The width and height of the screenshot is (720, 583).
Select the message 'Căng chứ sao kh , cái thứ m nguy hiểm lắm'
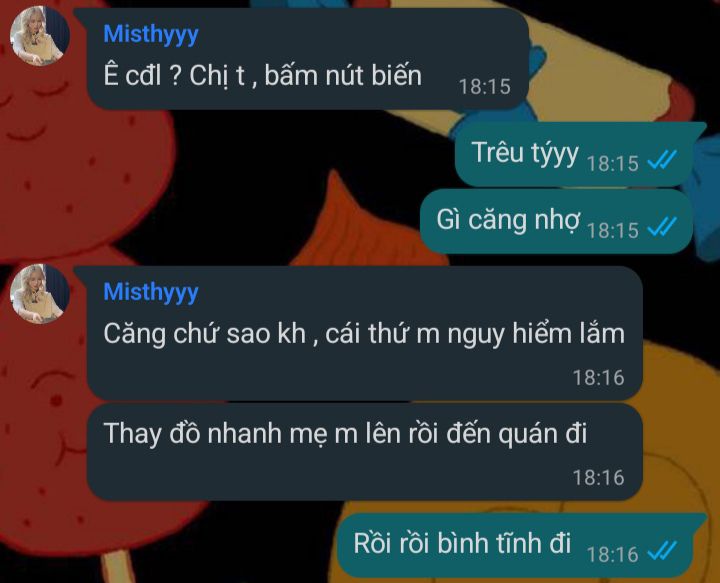pos(364,333)
